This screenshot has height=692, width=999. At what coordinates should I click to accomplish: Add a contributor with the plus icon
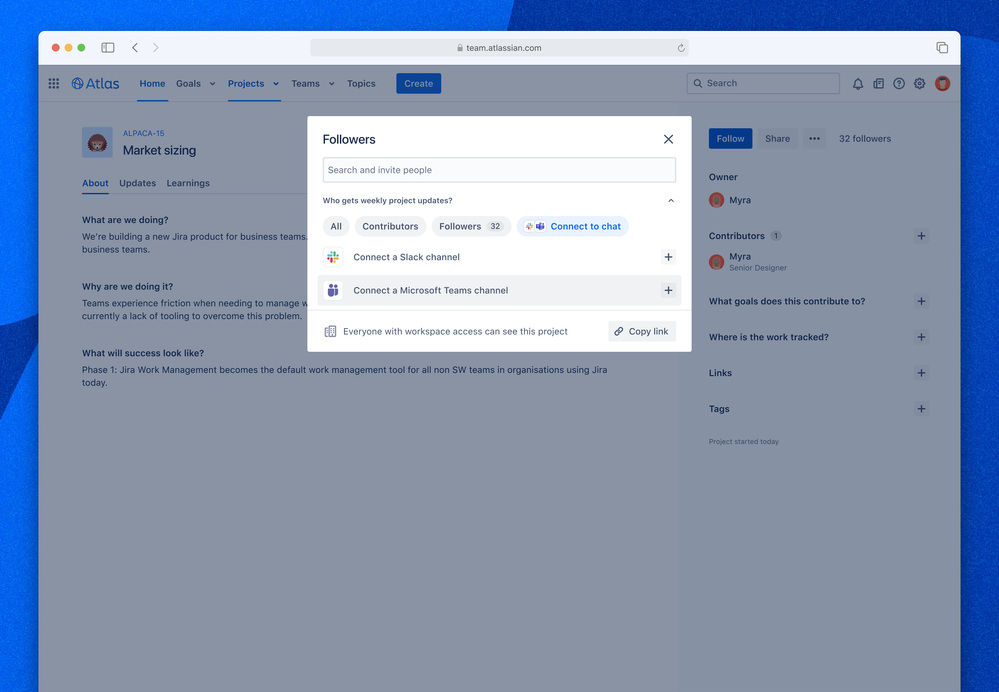921,236
